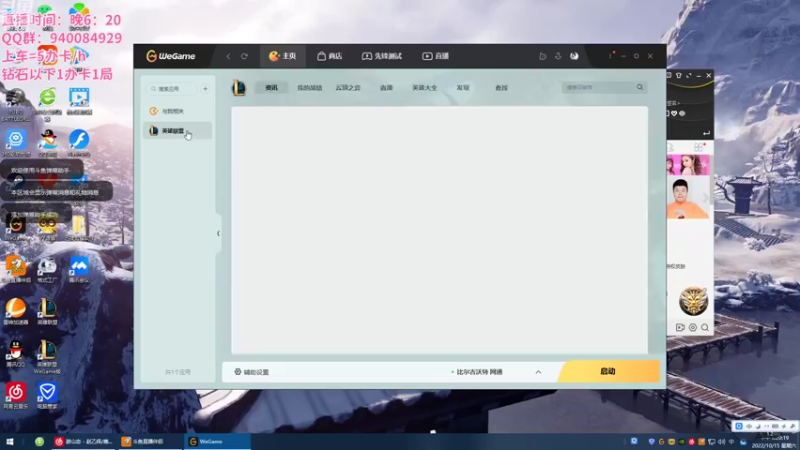Add an application with the plus button

tap(205, 89)
